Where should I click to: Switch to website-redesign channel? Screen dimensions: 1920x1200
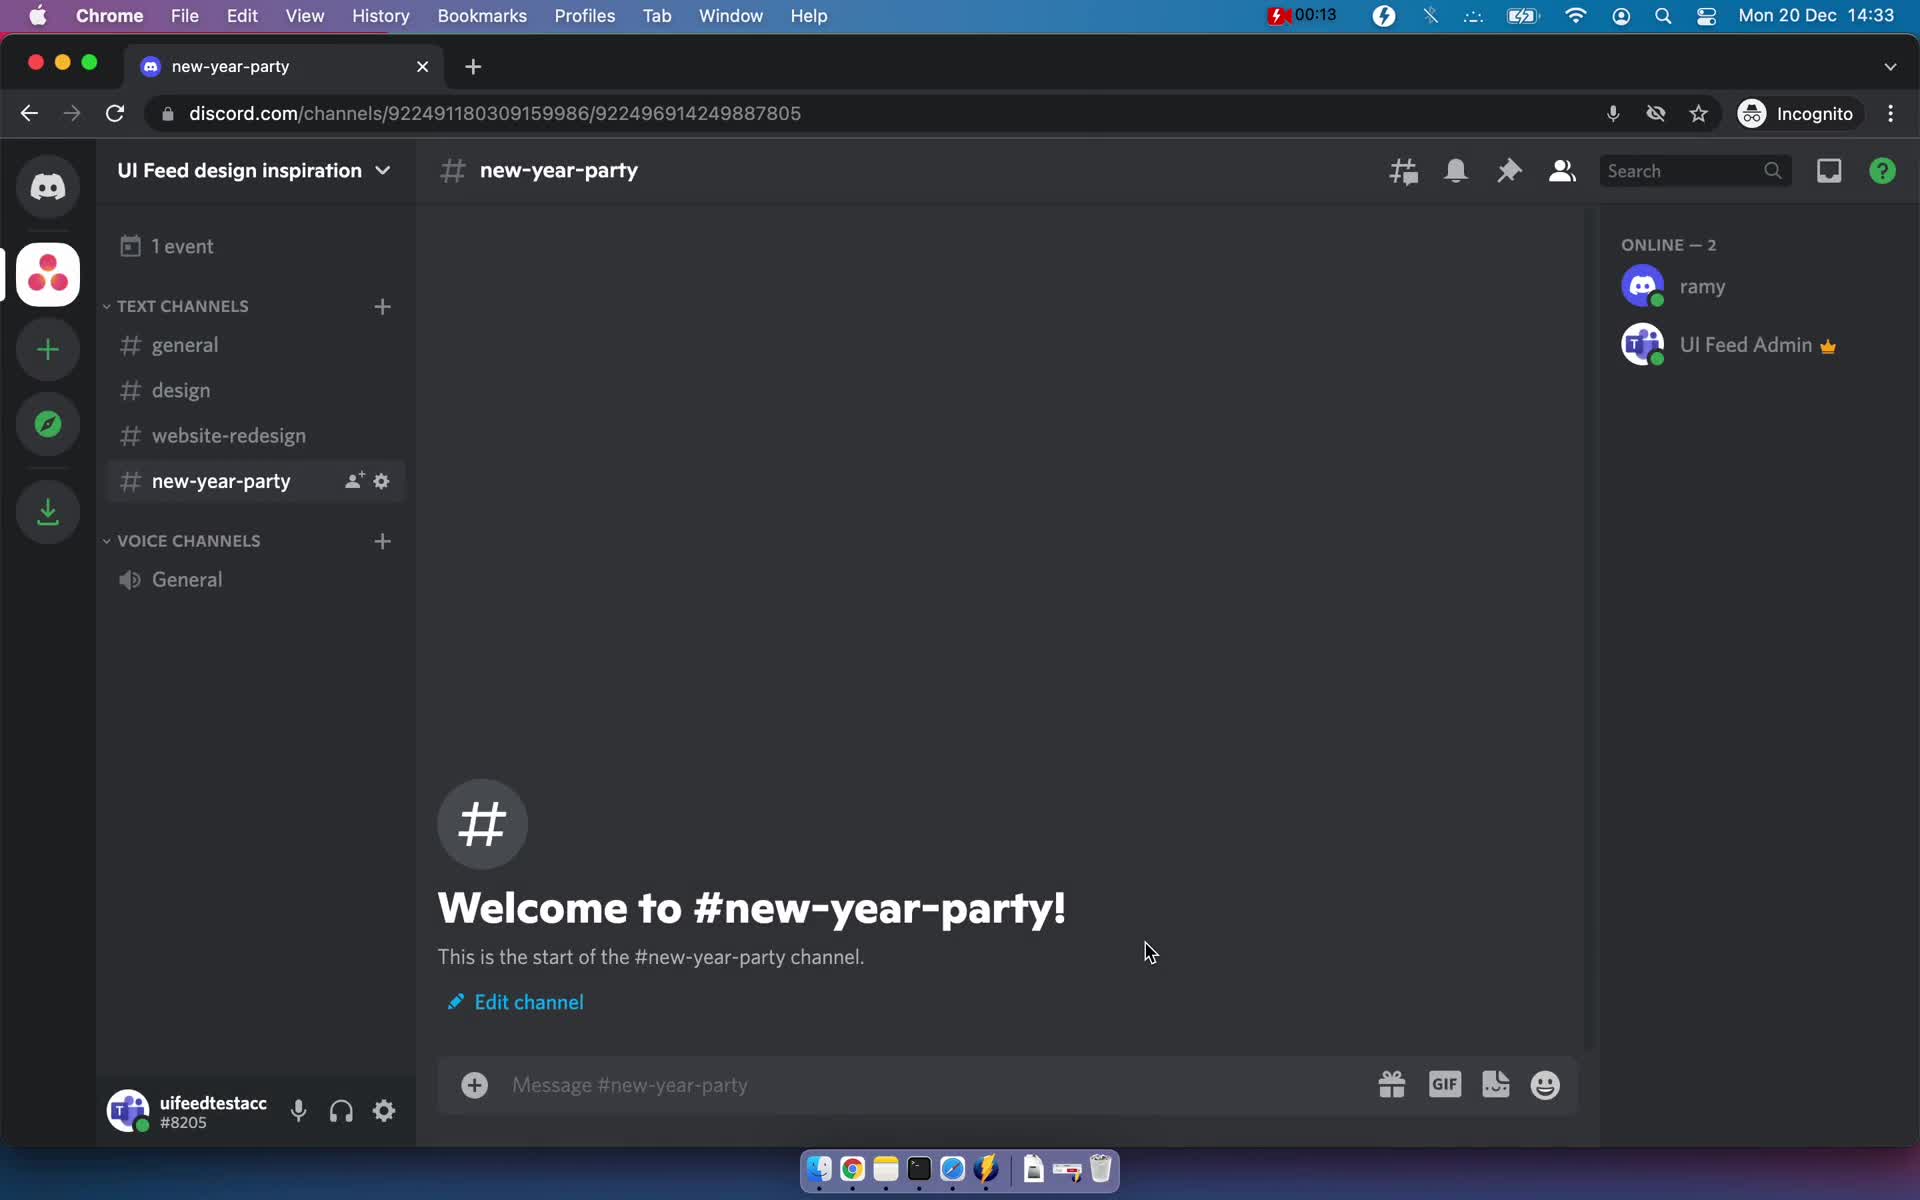point(255,436)
